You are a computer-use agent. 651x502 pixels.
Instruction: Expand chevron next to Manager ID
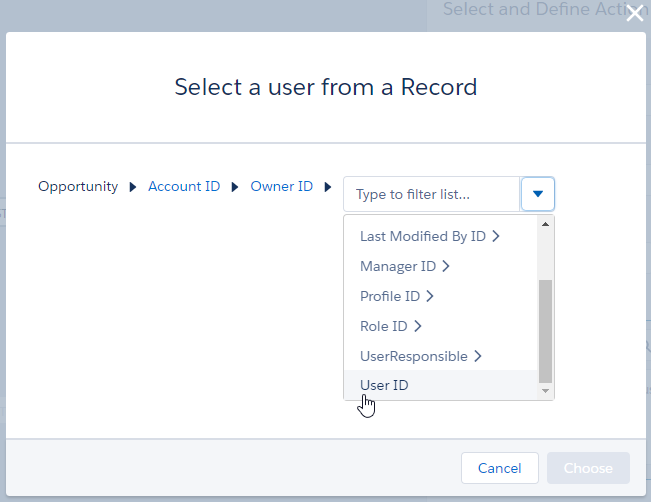pyautogui.click(x=446, y=266)
